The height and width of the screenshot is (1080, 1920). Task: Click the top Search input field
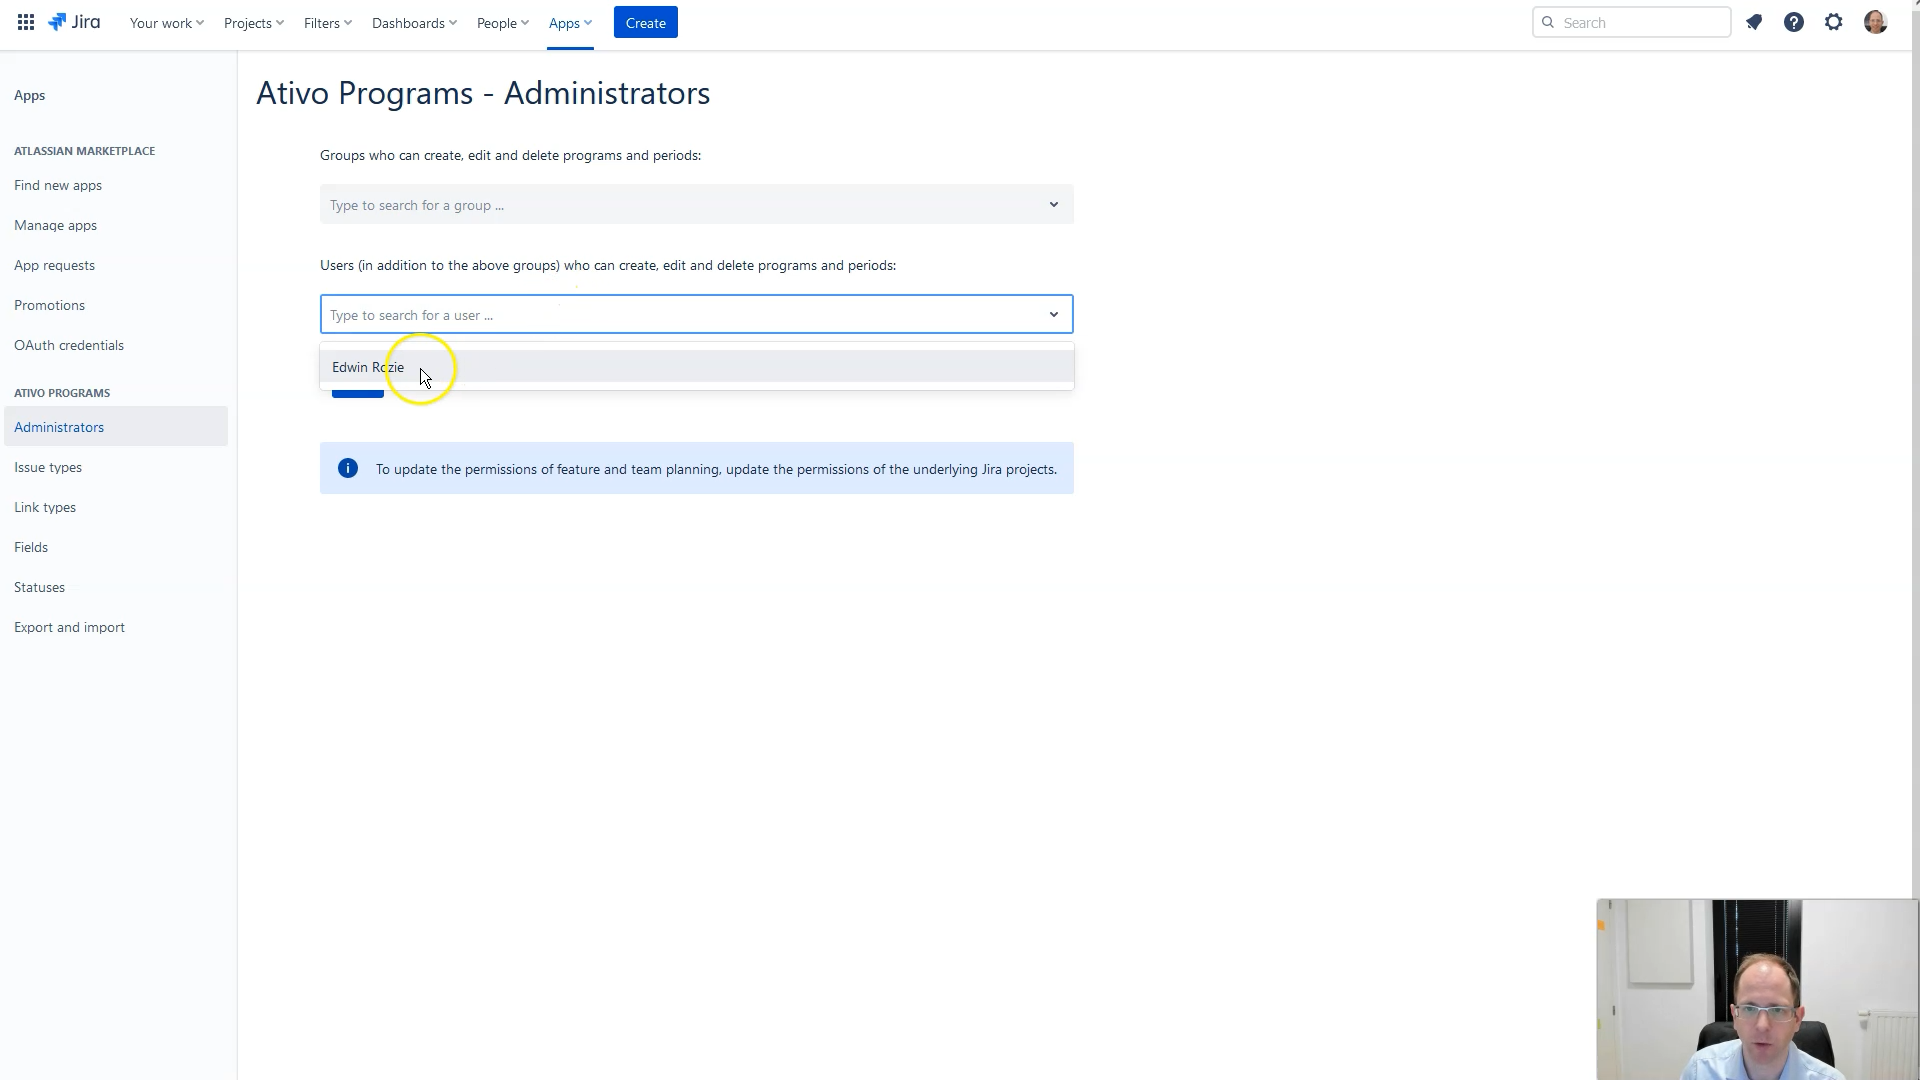(1640, 22)
